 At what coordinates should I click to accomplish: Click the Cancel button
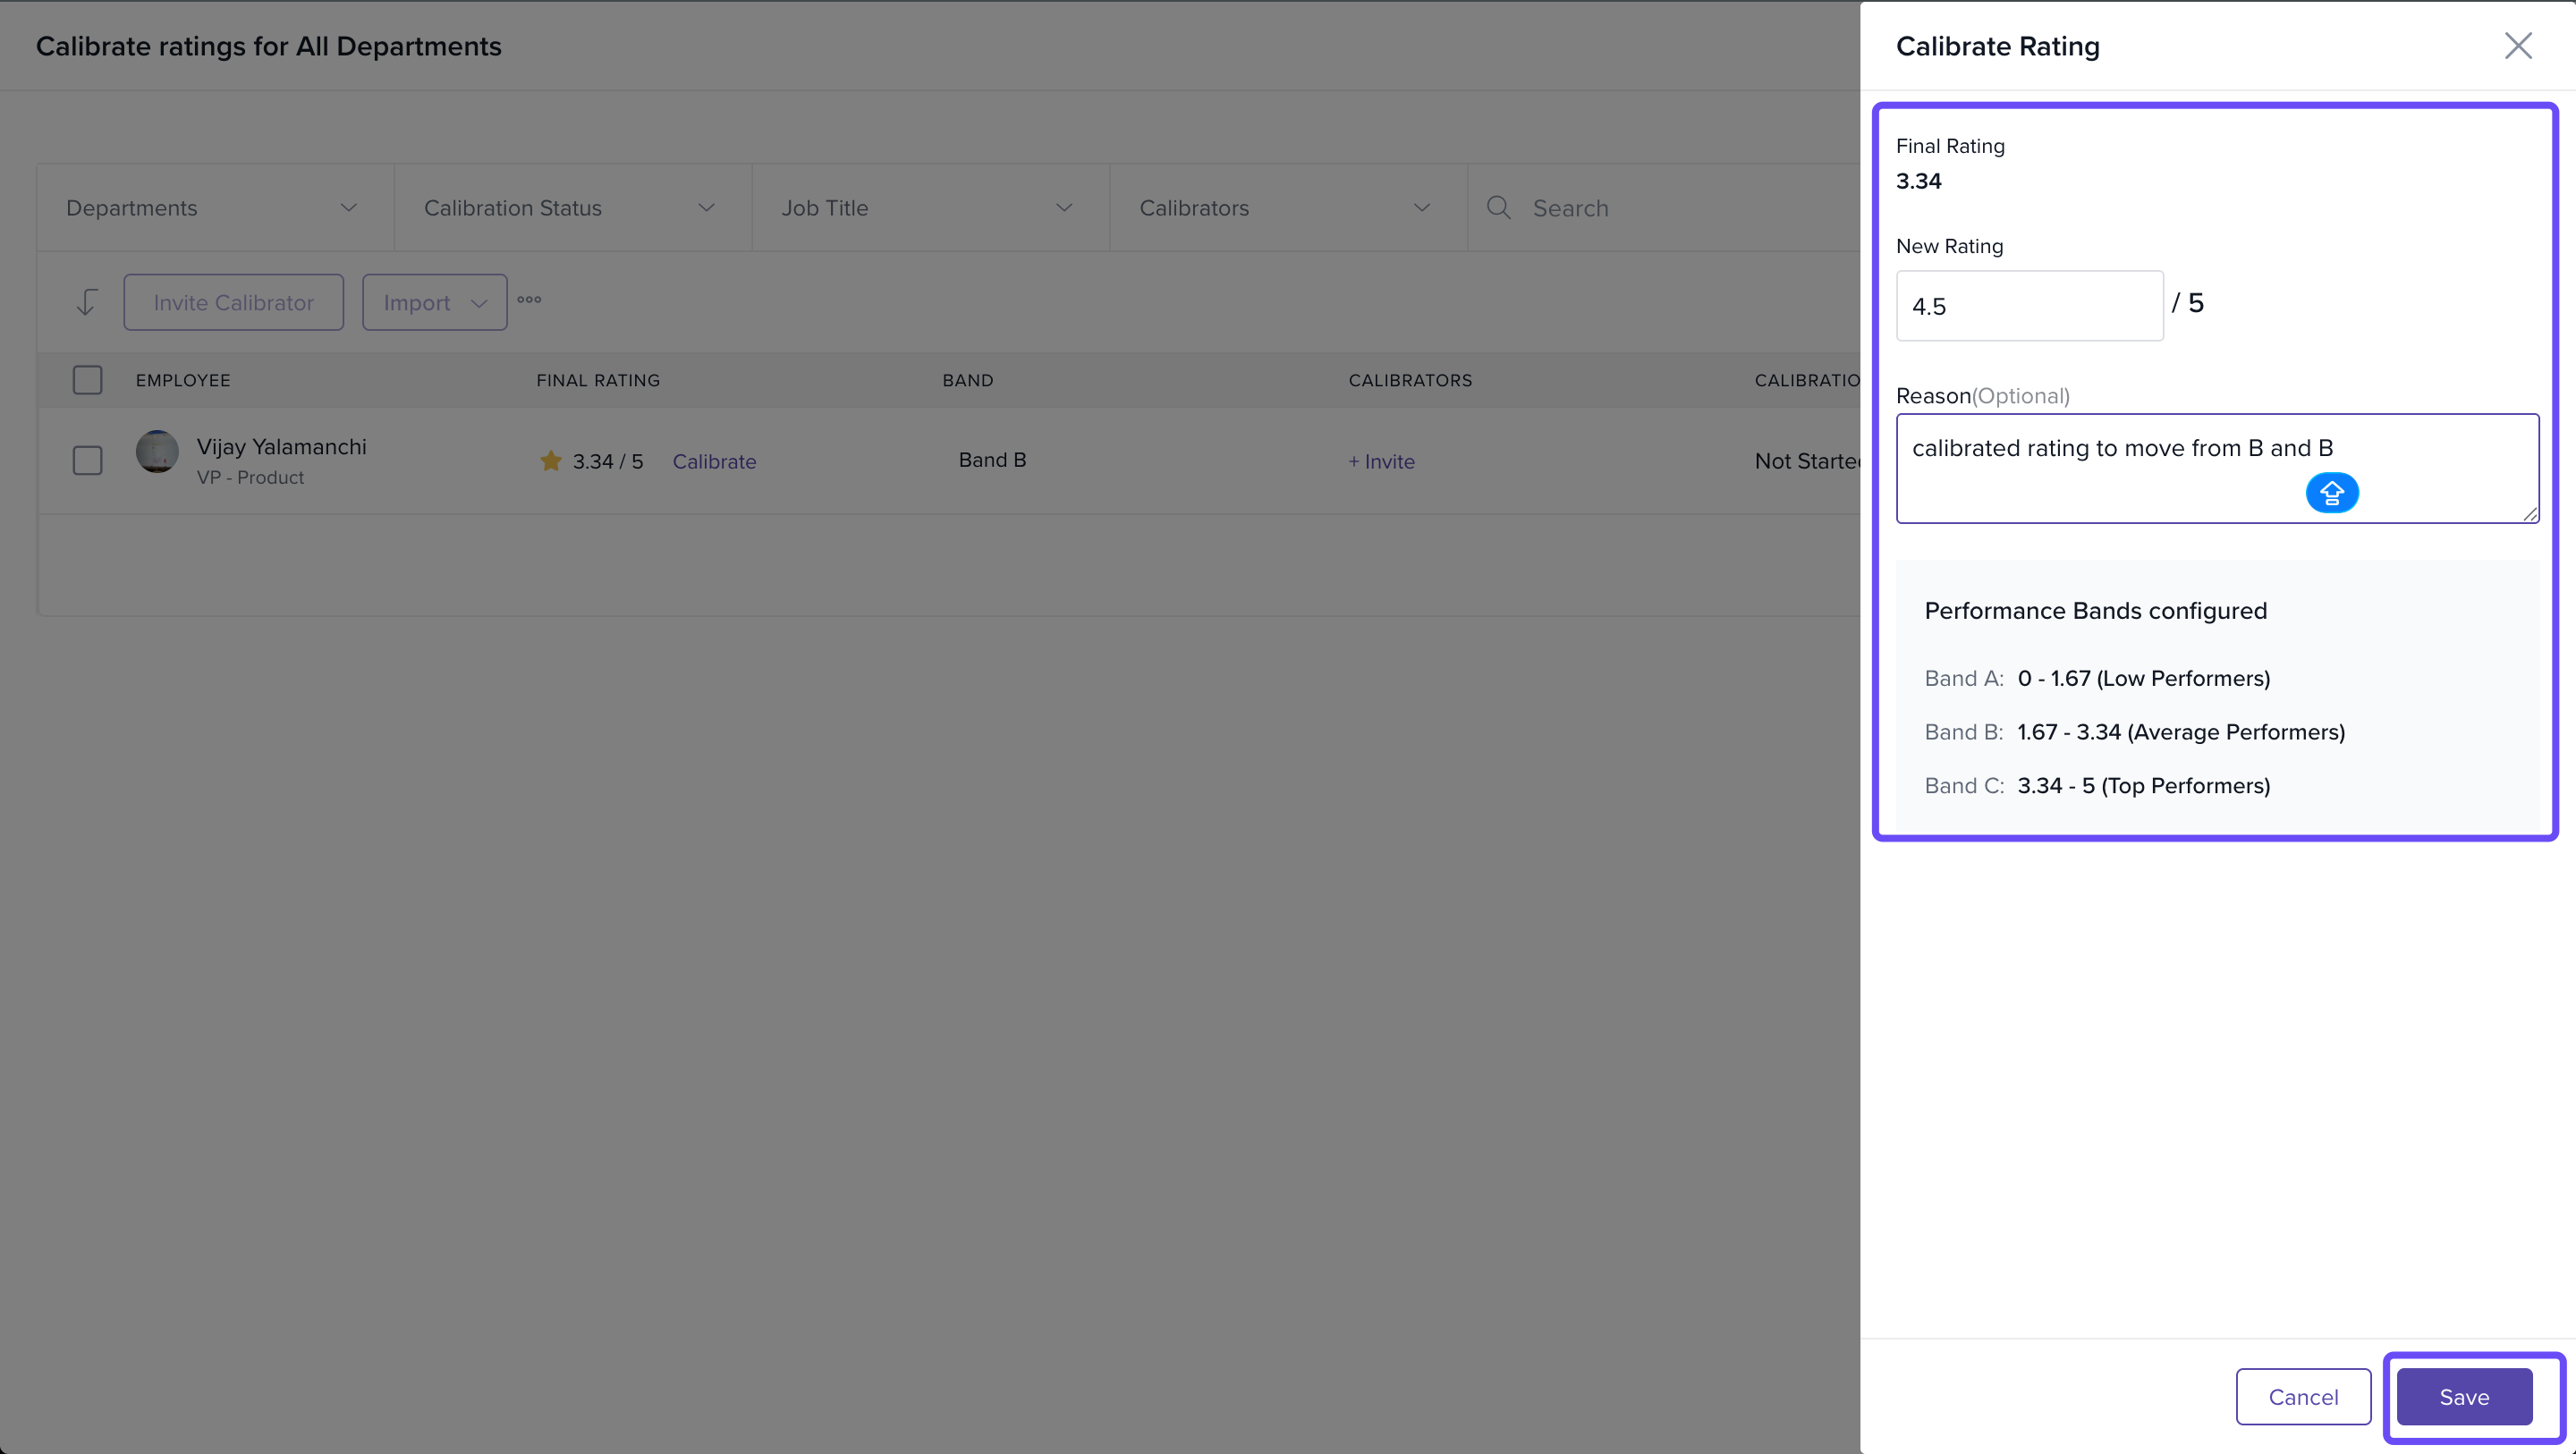click(2302, 1396)
